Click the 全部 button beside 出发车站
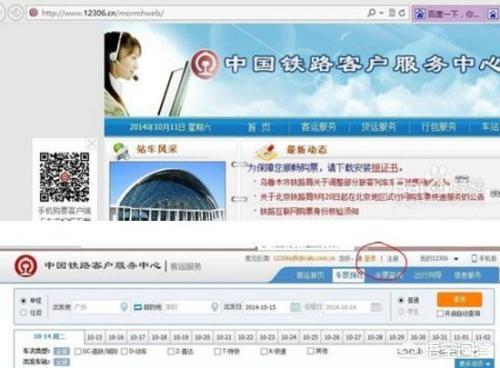This screenshot has height=368, width=500. [62, 362]
